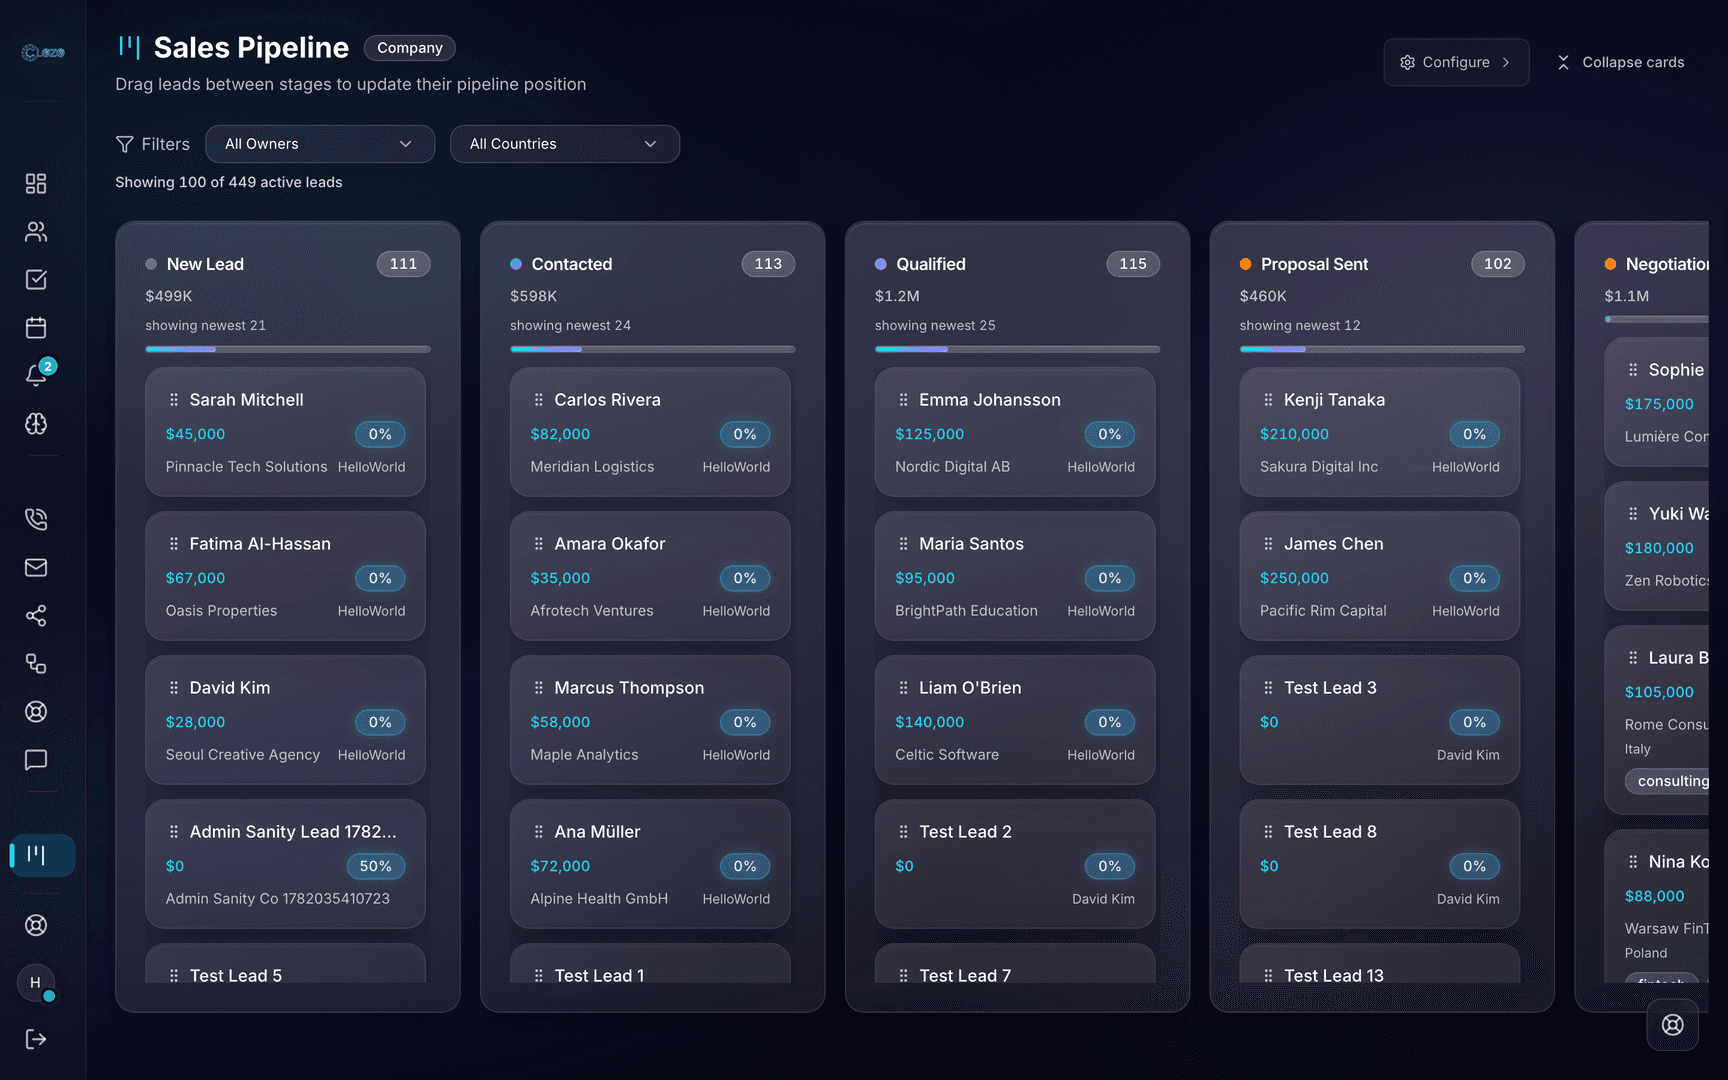Click Pacific Rim Capital company name
The height and width of the screenshot is (1080, 1728).
[x=1323, y=611]
